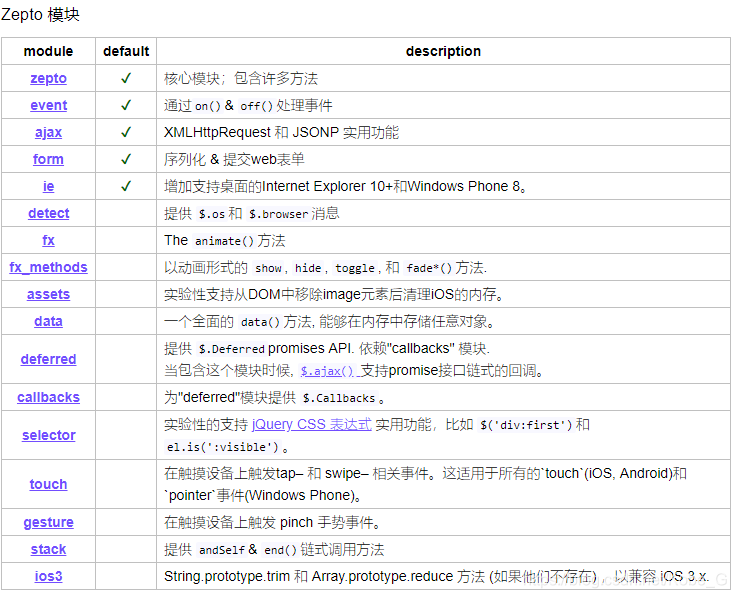The height and width of the screenshot is (598, 736).
Task: Click the checkmark in the zepto row
Action: point(126,78)
